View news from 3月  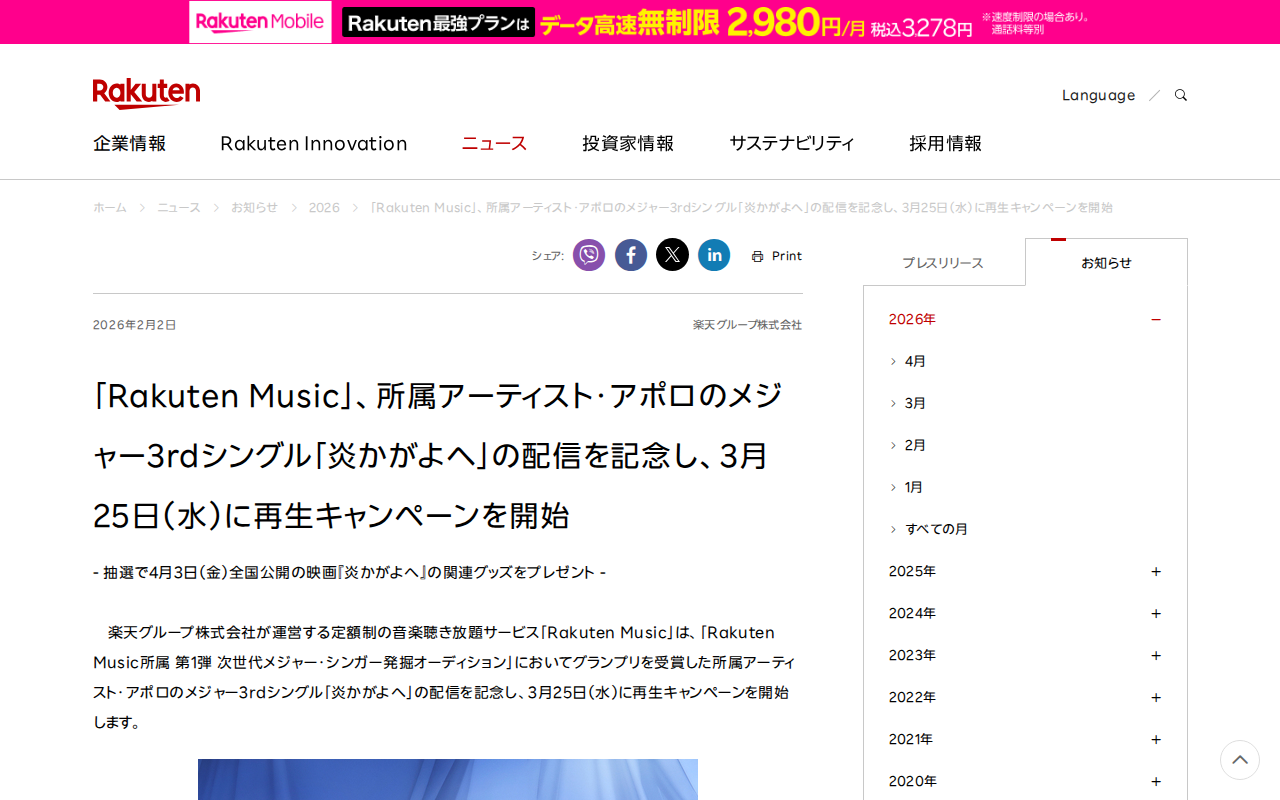[x=913, y=403]
